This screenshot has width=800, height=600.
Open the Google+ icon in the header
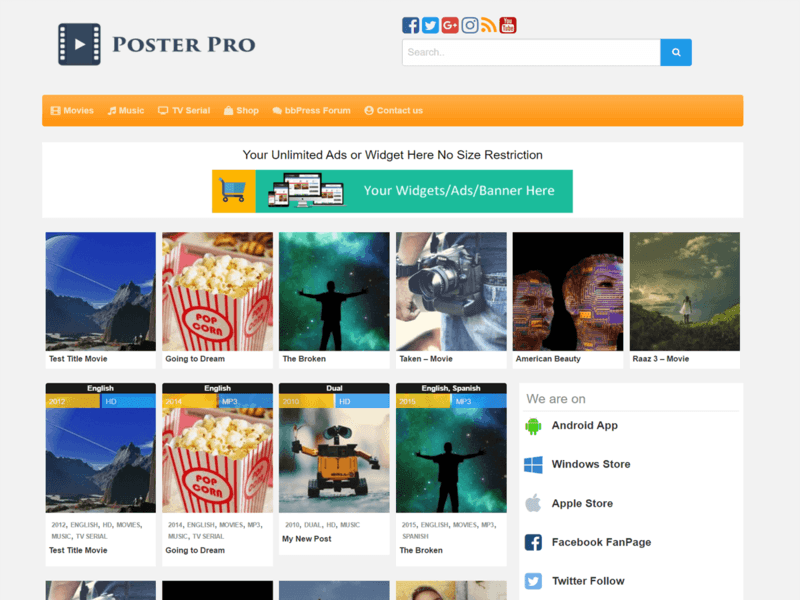click(450, 25)
